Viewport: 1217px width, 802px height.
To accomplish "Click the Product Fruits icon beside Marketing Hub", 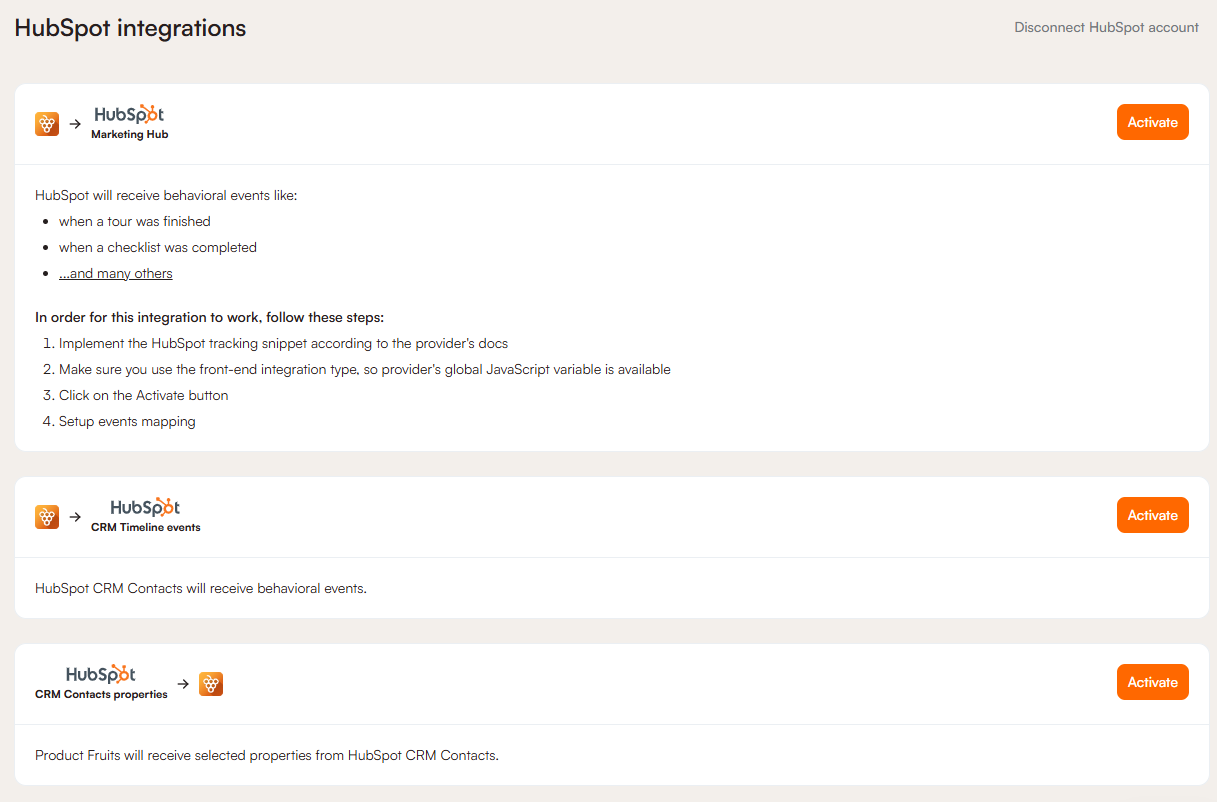I will (47, 124).
